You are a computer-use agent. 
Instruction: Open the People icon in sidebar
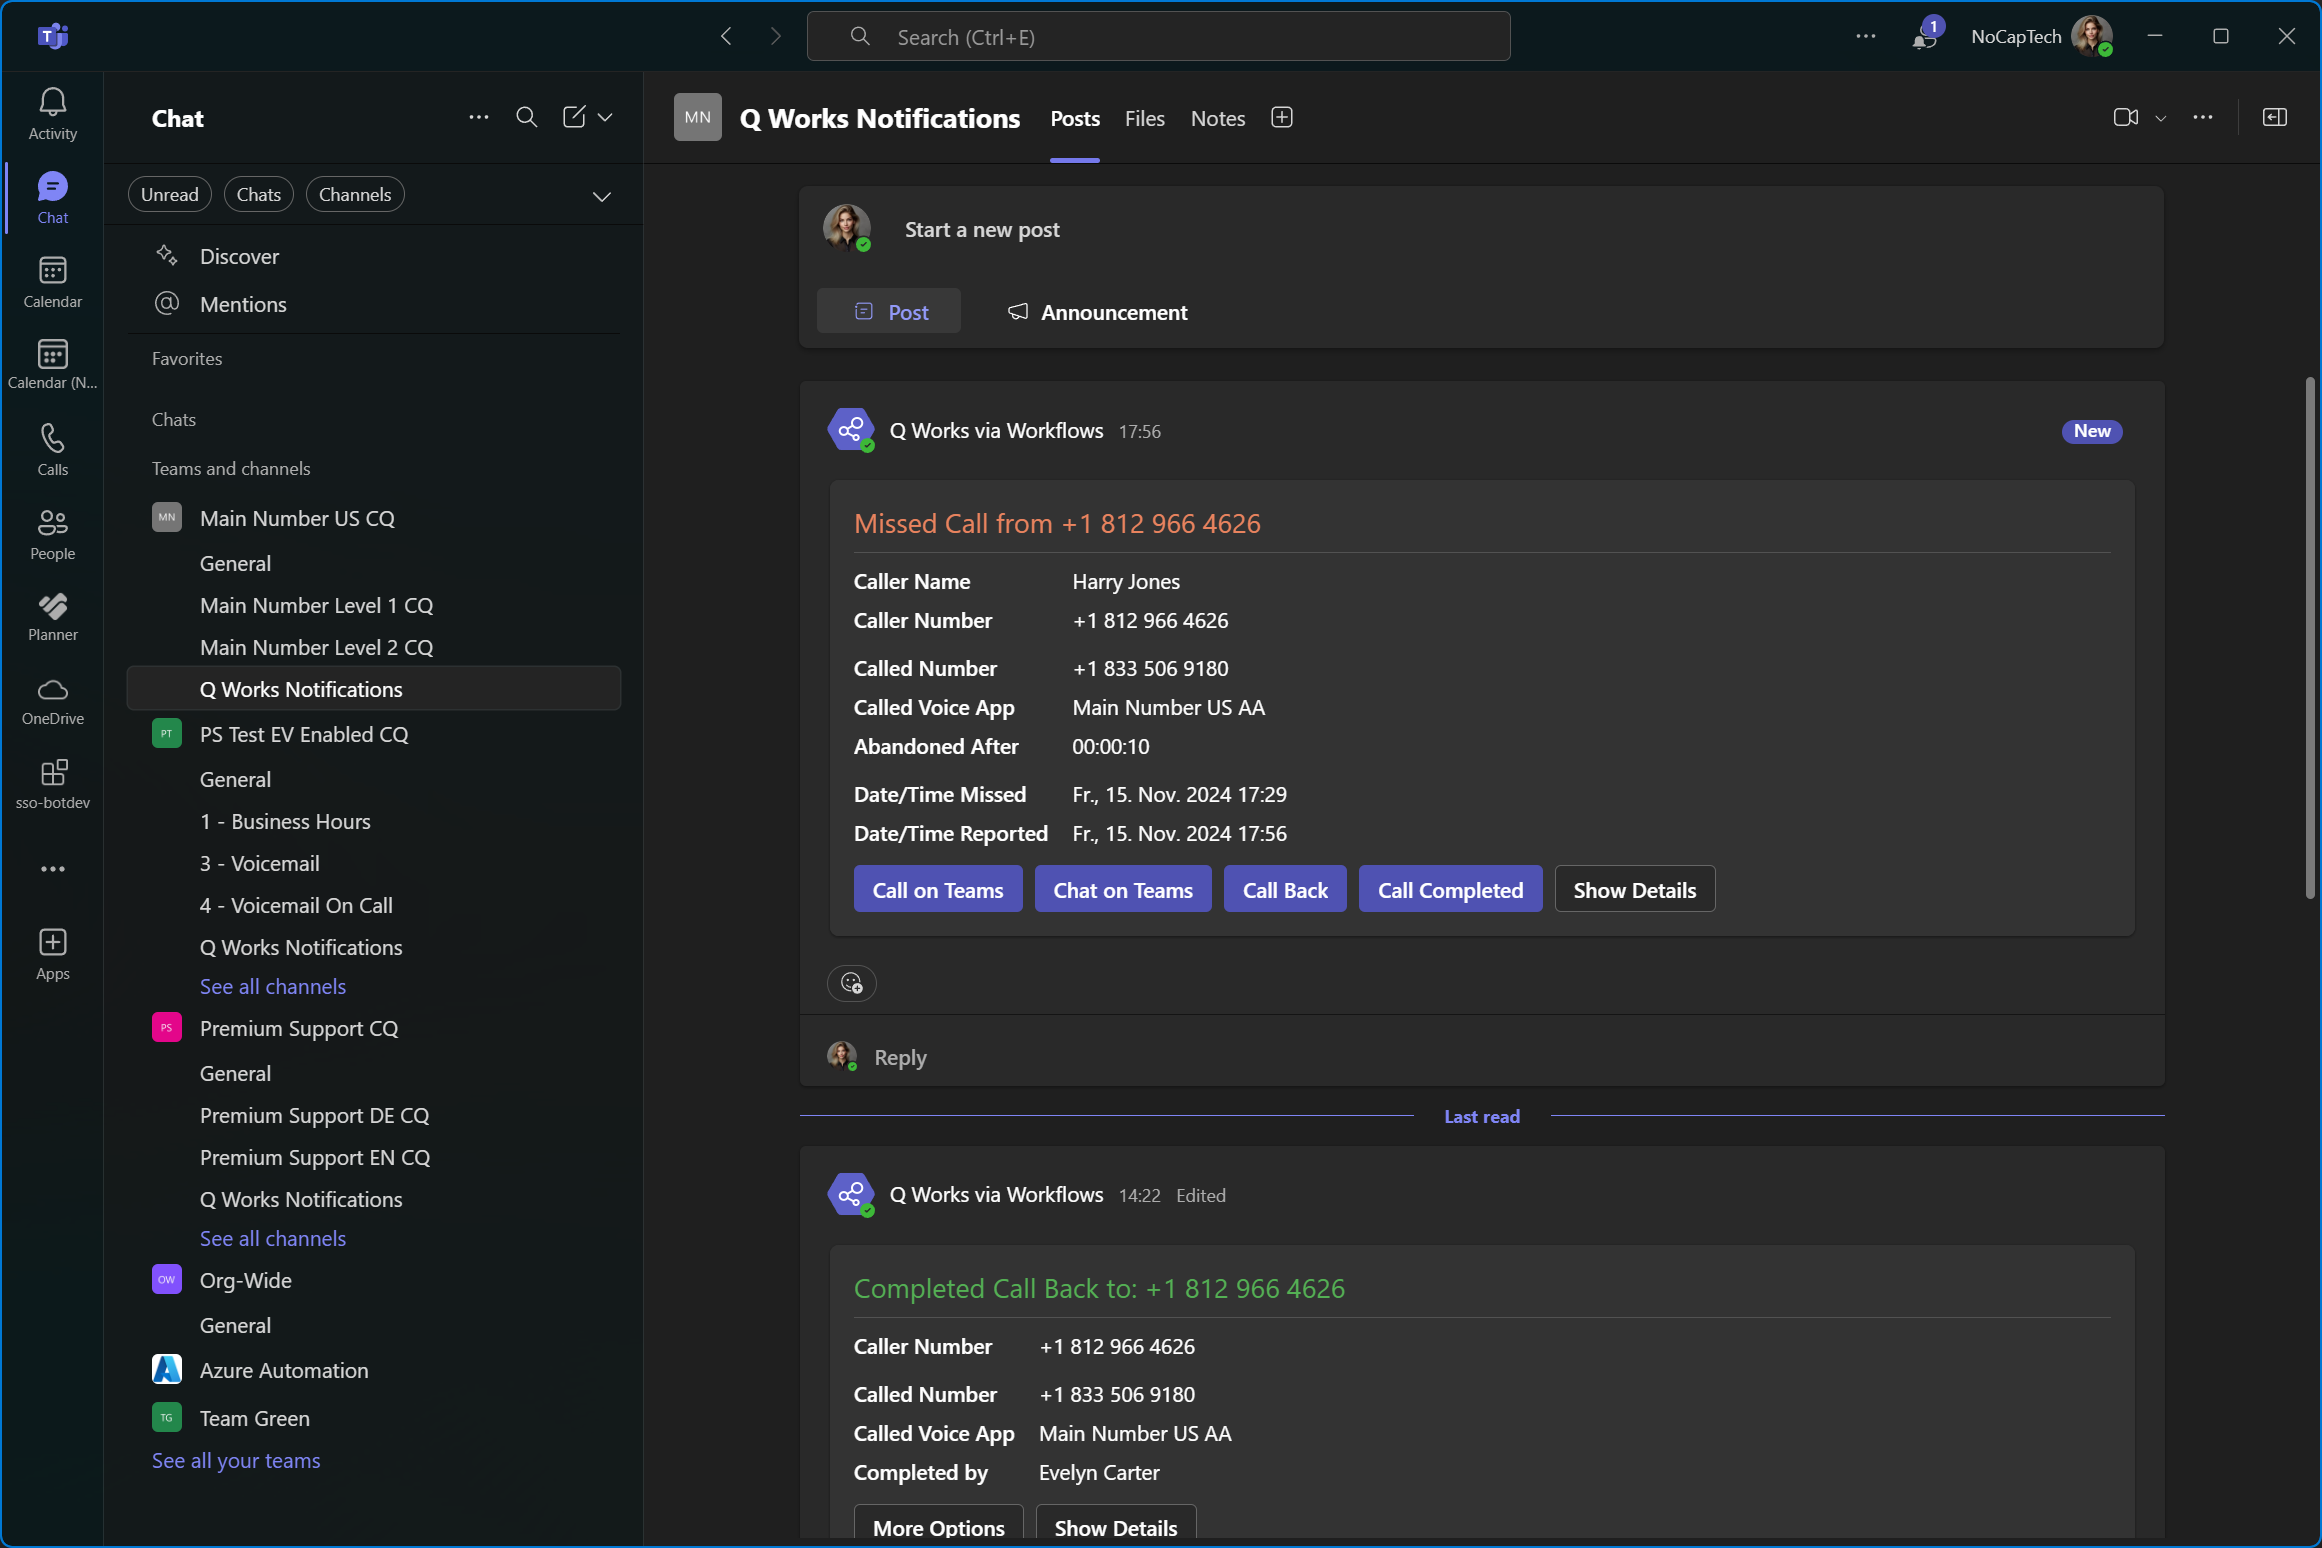point(52,534)
